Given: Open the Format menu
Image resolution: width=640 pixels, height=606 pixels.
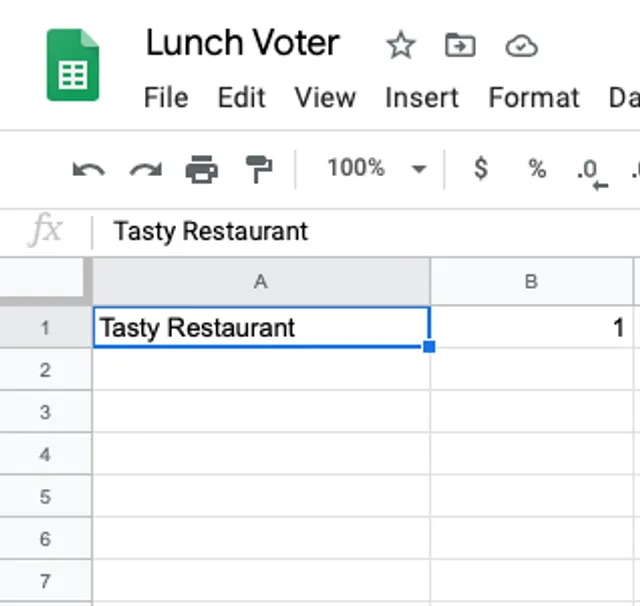Looking at the screenshot, I should pyautogui.click(x=534, y=98).
